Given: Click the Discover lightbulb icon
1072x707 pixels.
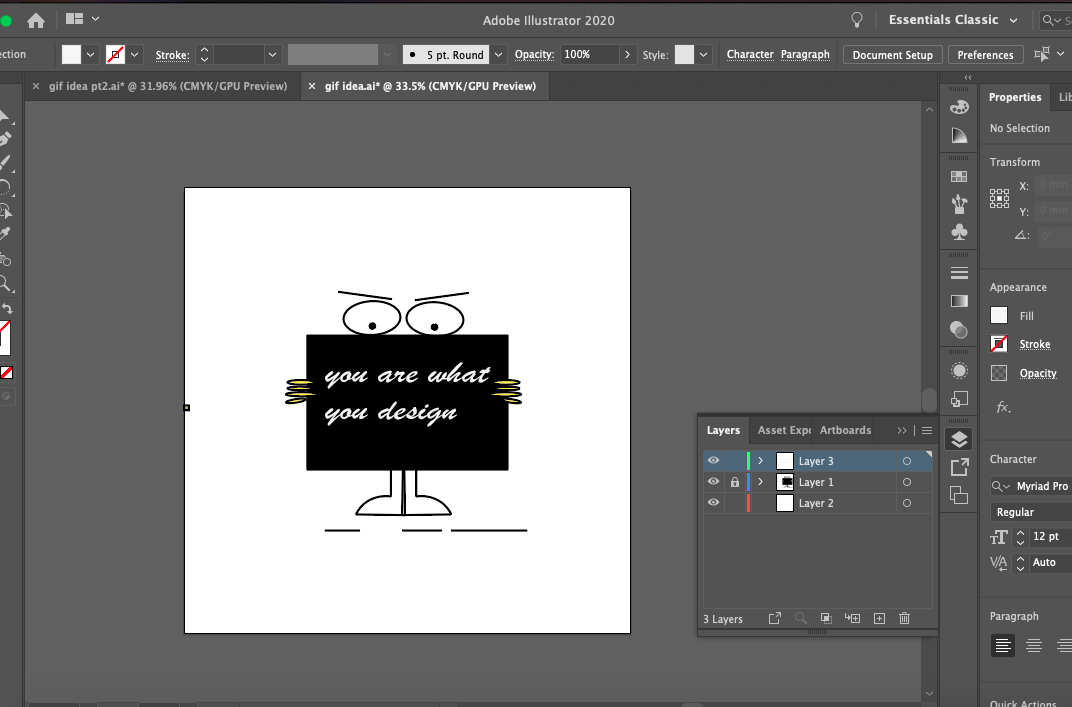Looking at the screenshot, I should (x=856, y=20).
